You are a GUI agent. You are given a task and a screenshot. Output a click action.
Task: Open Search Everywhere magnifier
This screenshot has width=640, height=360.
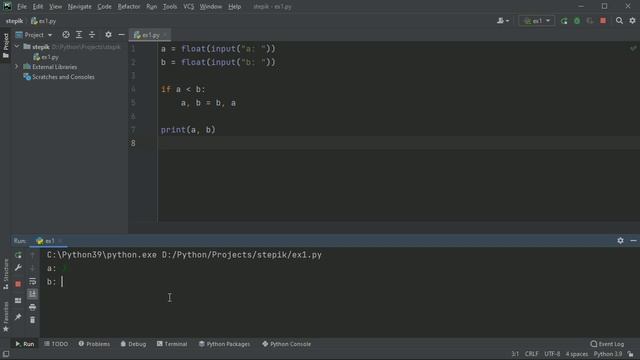[x=619, y=21]
